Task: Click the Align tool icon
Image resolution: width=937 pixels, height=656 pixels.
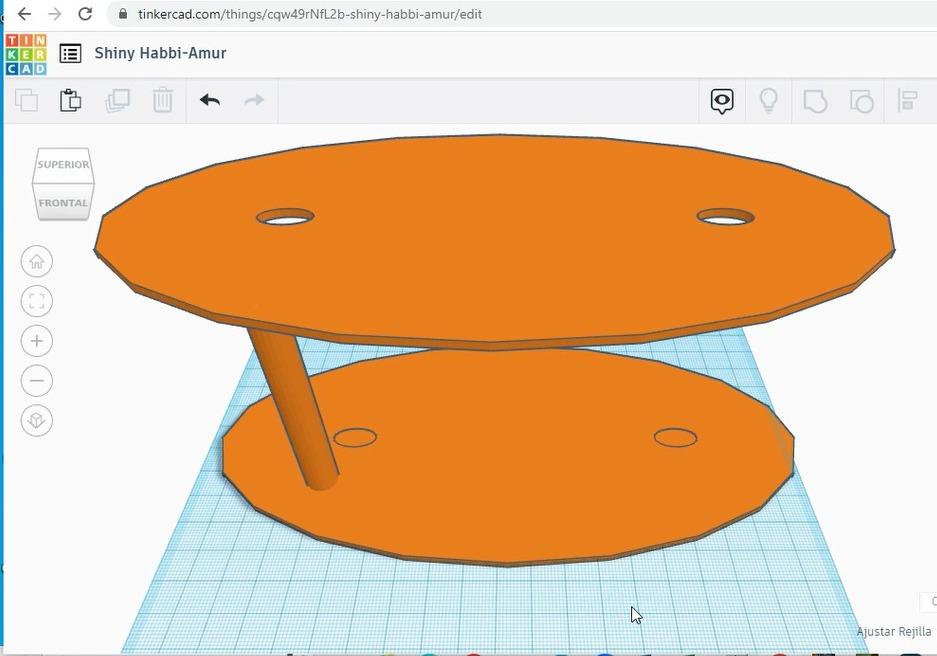Action: [x=907, y=100]
